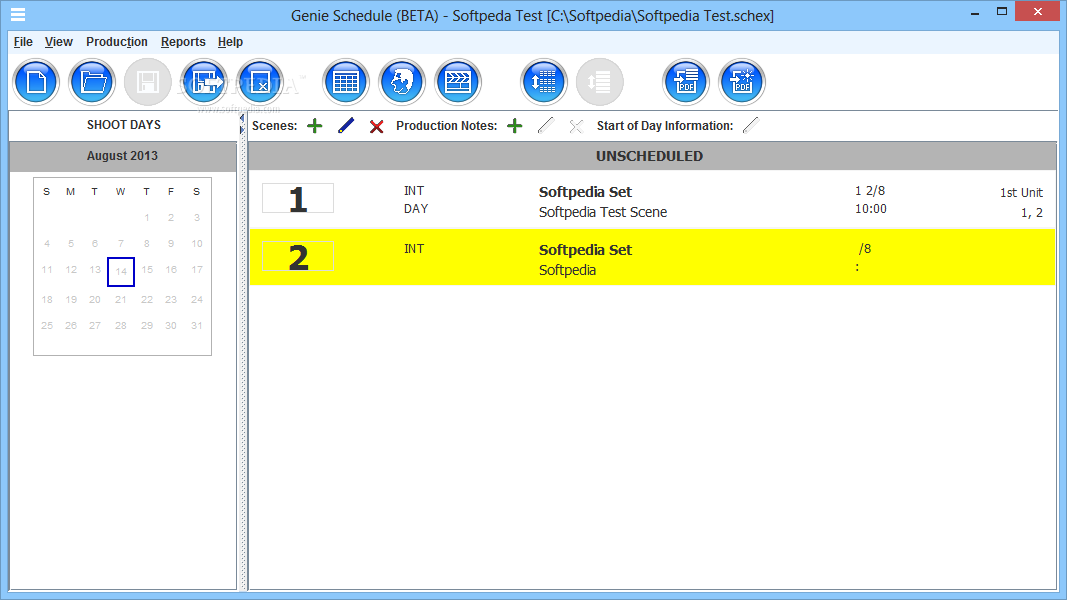Viewport: 1067px width, 600px height.
Task: Click the SHOOT DAYS panel header
Action: coord(124,125)
